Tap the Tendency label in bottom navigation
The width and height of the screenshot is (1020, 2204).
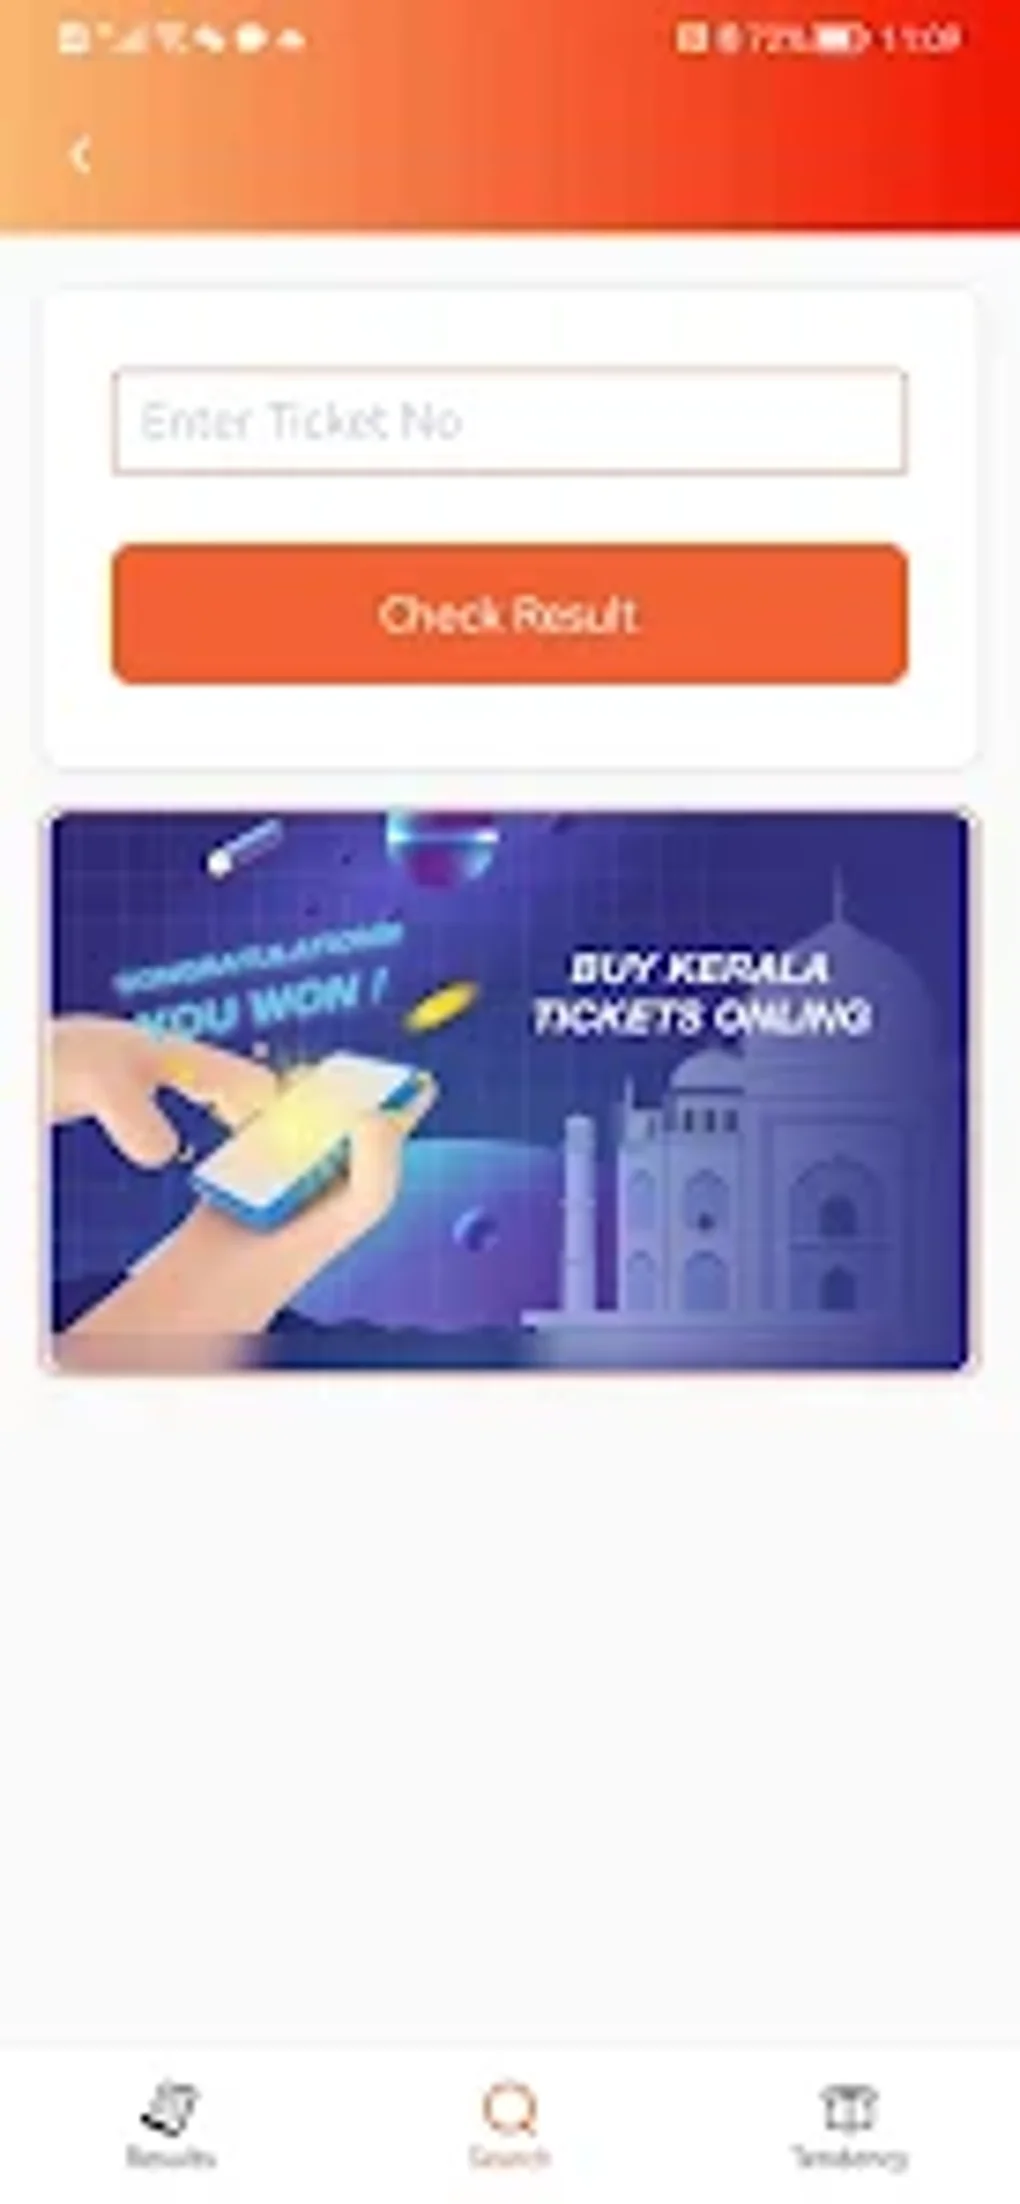849,2158
